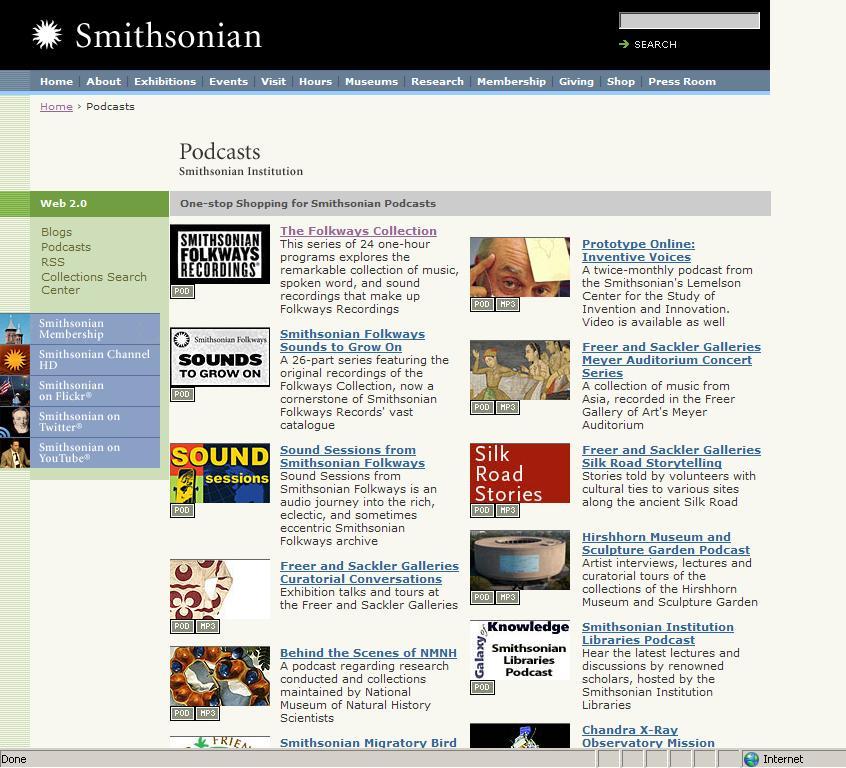Open the Exhibitions menu item
846x768 pixels.
coord(165,82)
